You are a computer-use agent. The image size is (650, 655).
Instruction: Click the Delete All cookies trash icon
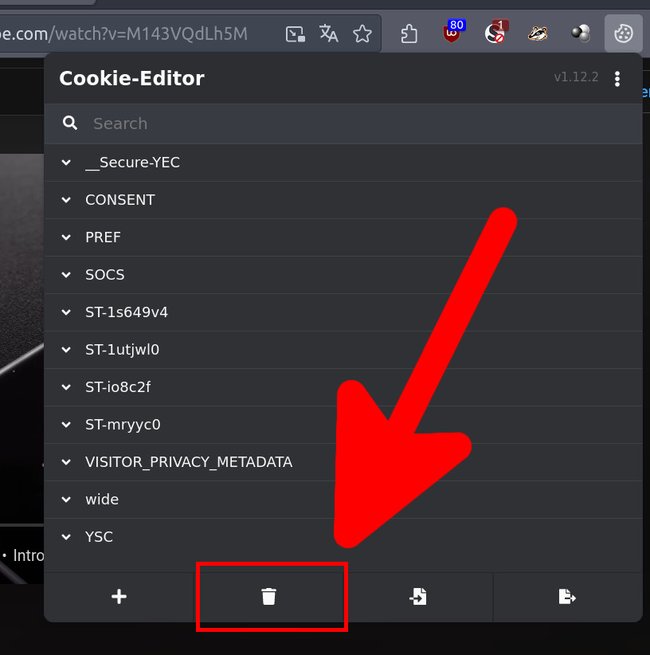[x=269, y=596]
